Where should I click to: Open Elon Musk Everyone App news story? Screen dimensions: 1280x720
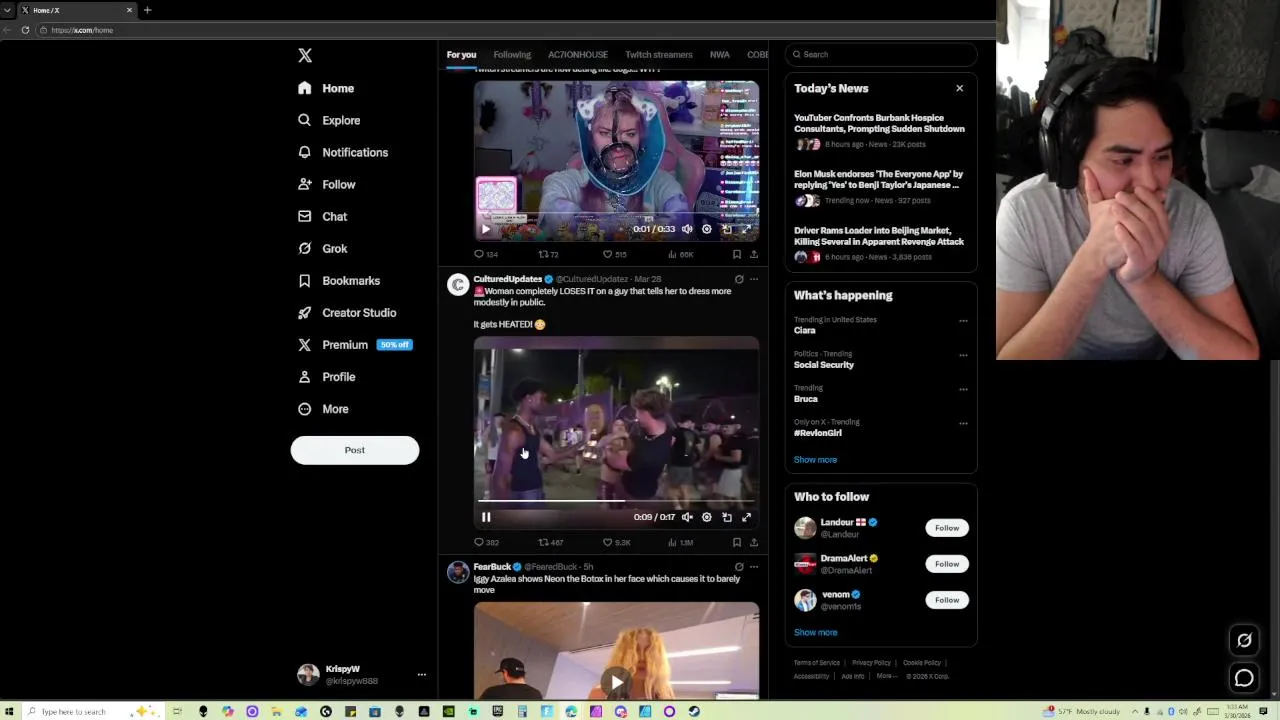point(880,187)
